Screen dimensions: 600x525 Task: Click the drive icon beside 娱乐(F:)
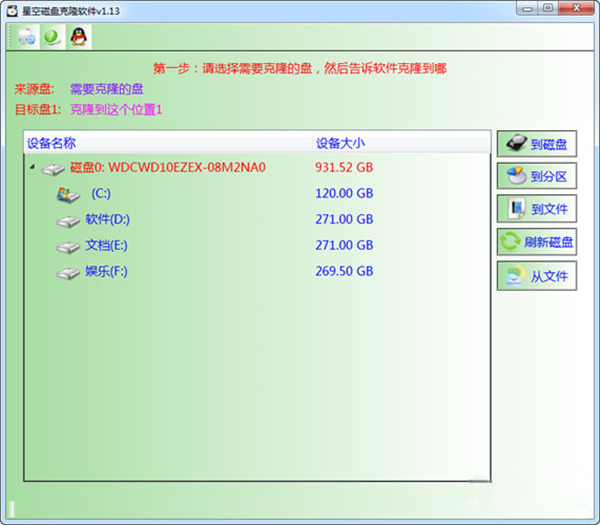click(x=68, y=272)
